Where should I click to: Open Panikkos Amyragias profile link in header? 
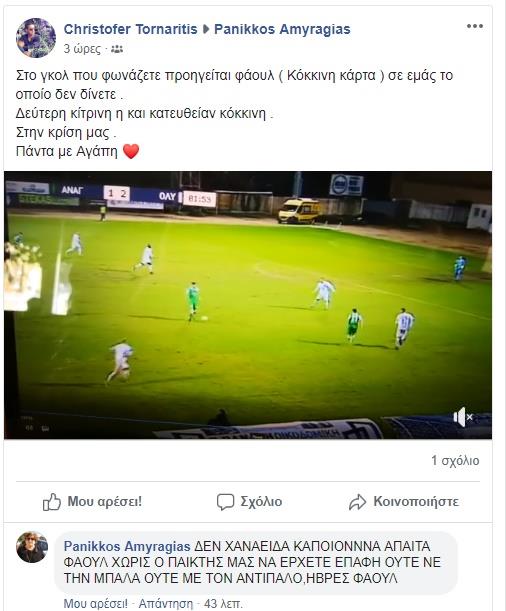click(x=282, y=29)
